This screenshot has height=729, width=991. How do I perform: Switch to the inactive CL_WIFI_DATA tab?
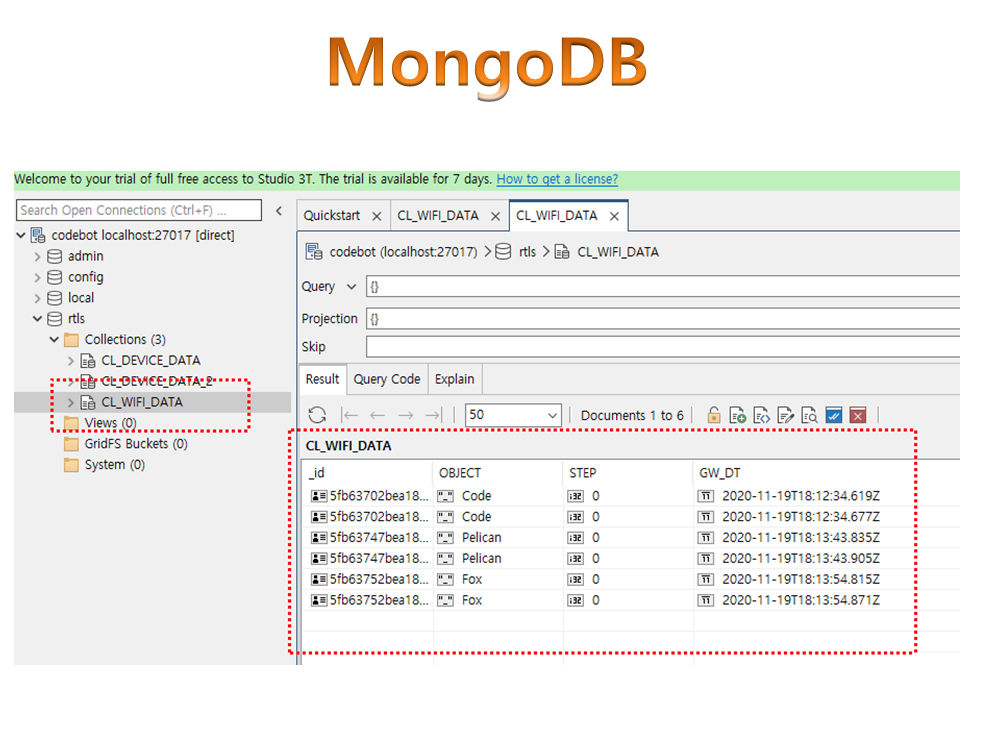tap(437, 216)
